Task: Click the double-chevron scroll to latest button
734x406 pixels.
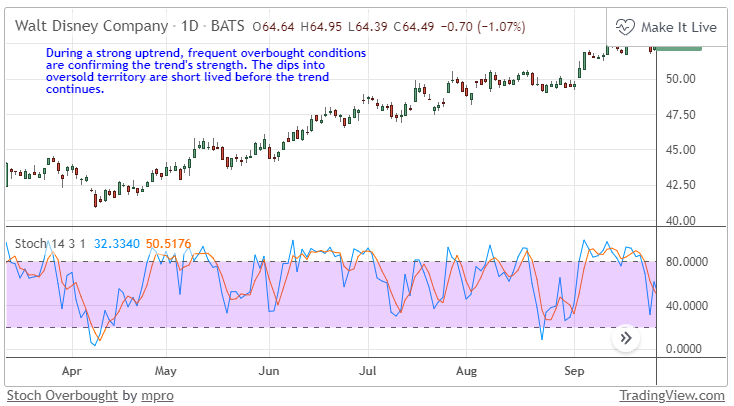Action: coord(626,338)
